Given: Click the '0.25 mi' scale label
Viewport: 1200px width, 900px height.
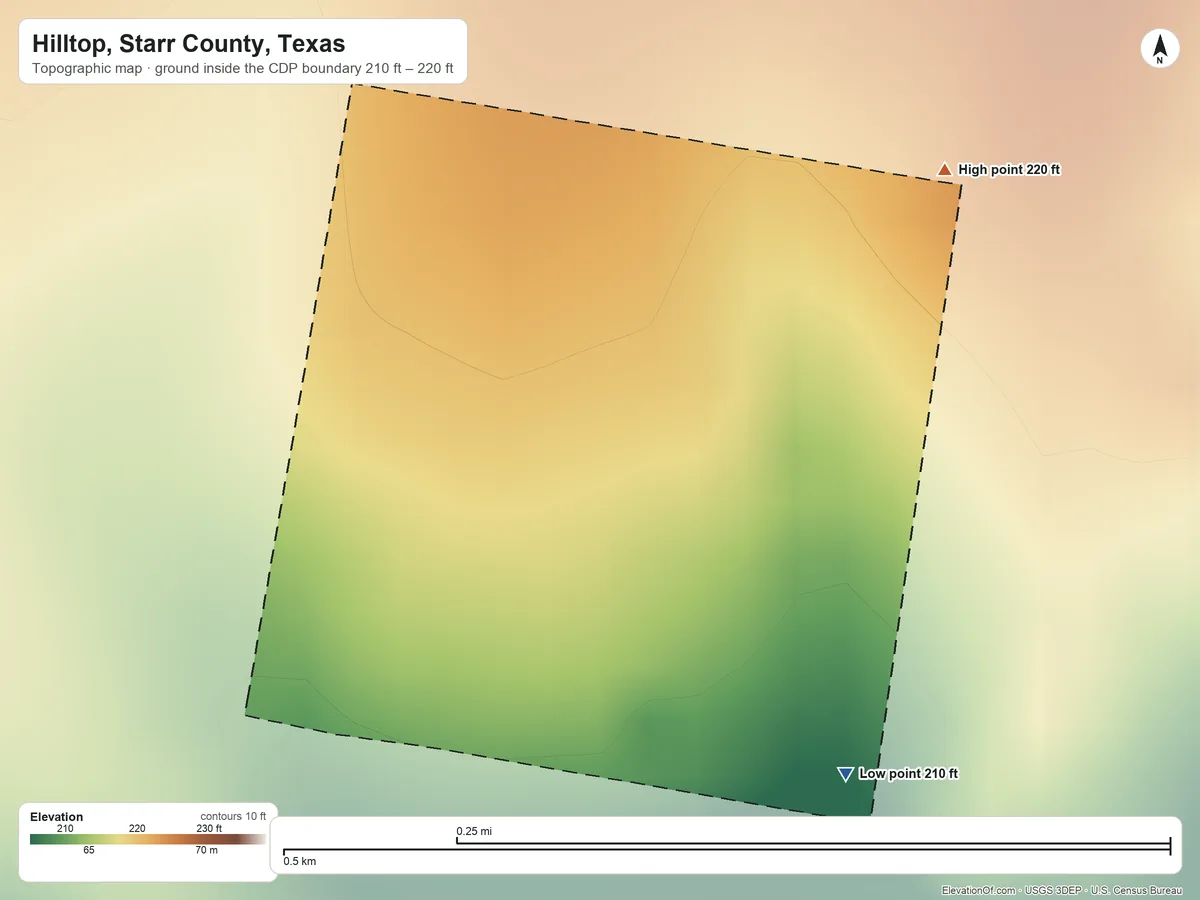Looking at the screenshot, I should tap(474, 831).
